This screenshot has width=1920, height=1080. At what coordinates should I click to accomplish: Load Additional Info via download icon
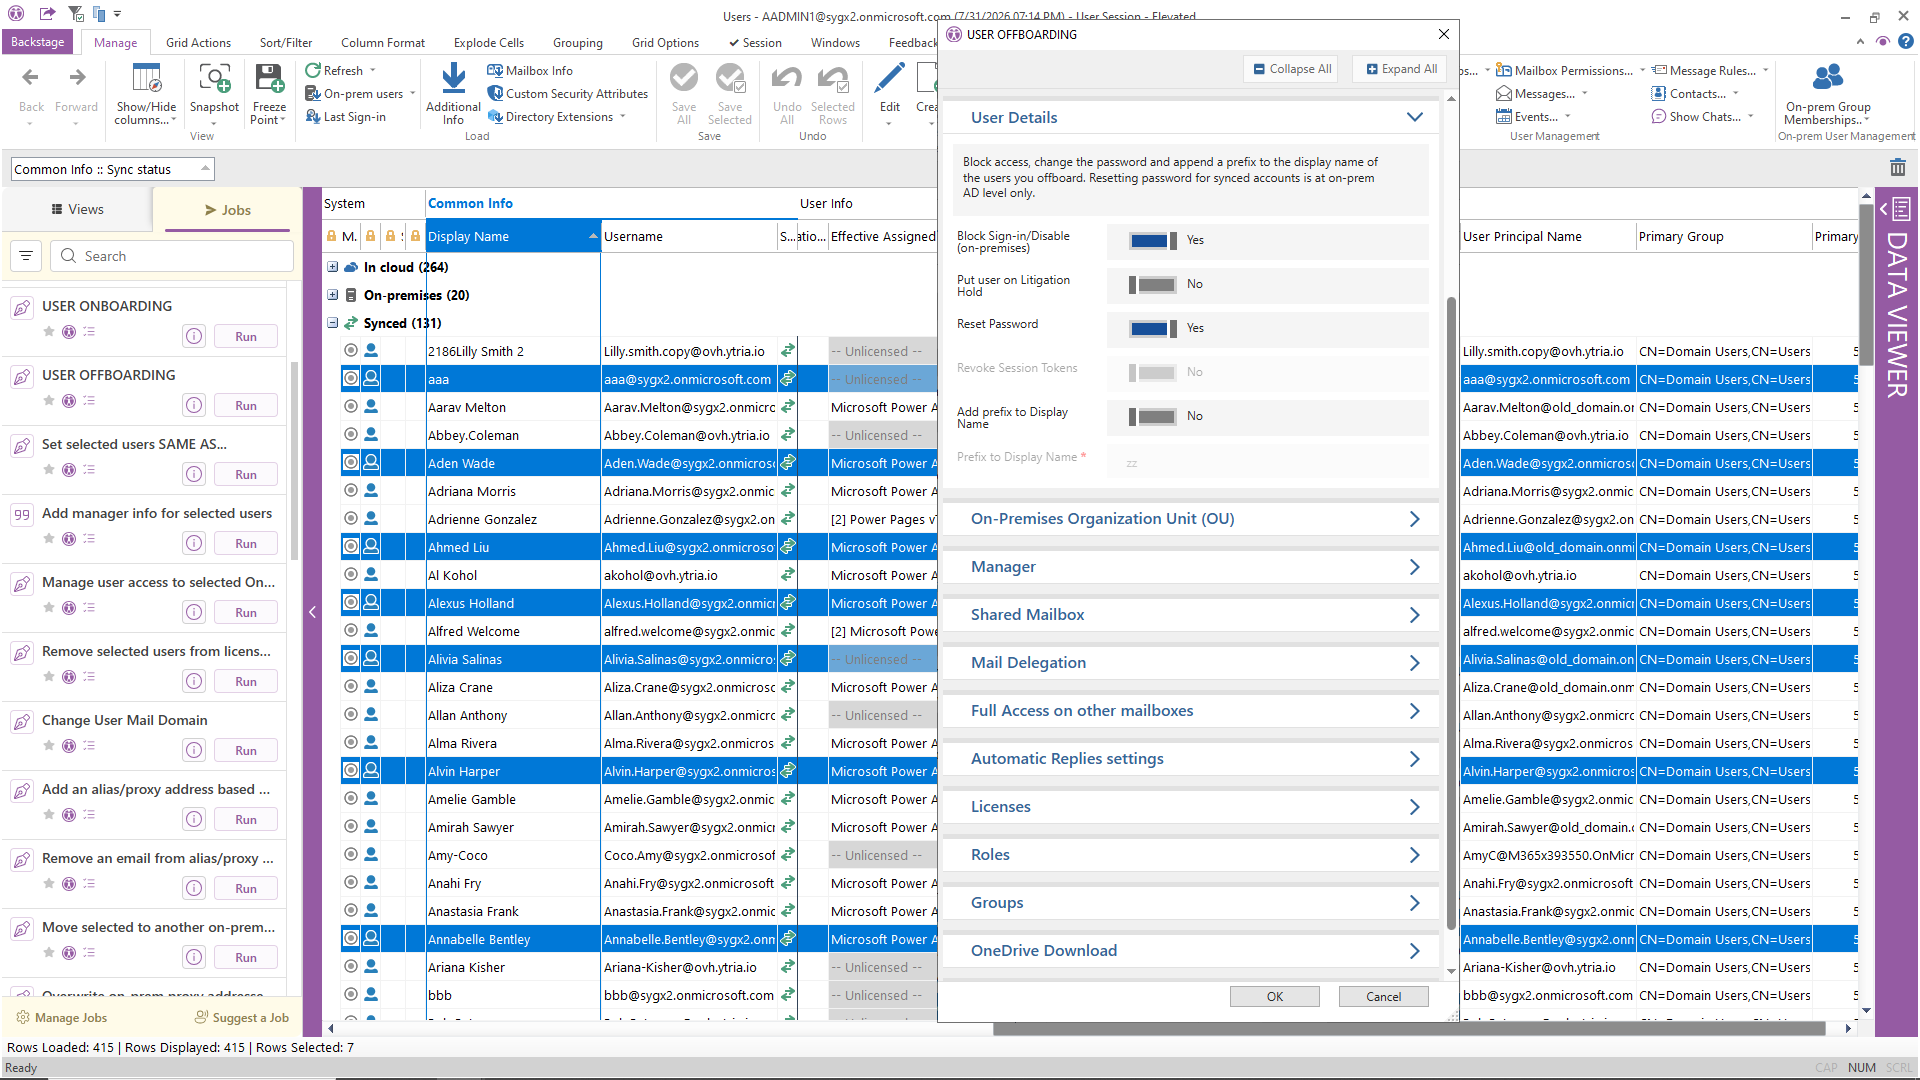[453, 78]
